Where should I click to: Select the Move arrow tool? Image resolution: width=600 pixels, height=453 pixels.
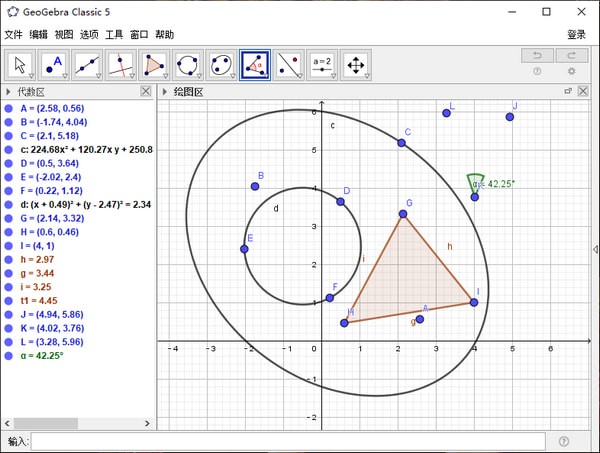(x=20, y=64)
